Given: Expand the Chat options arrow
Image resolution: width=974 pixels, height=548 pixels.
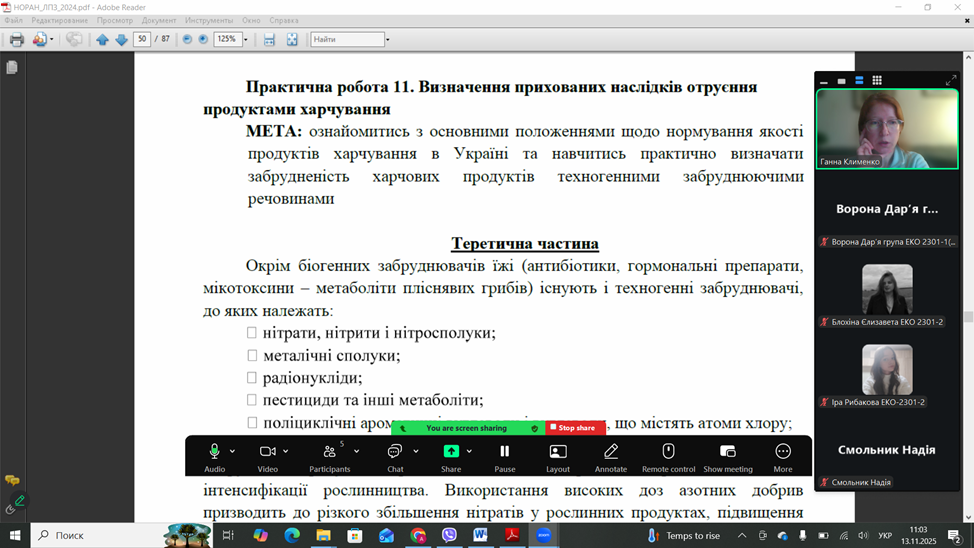Looking at the screenshot, I should pos(416,451).
